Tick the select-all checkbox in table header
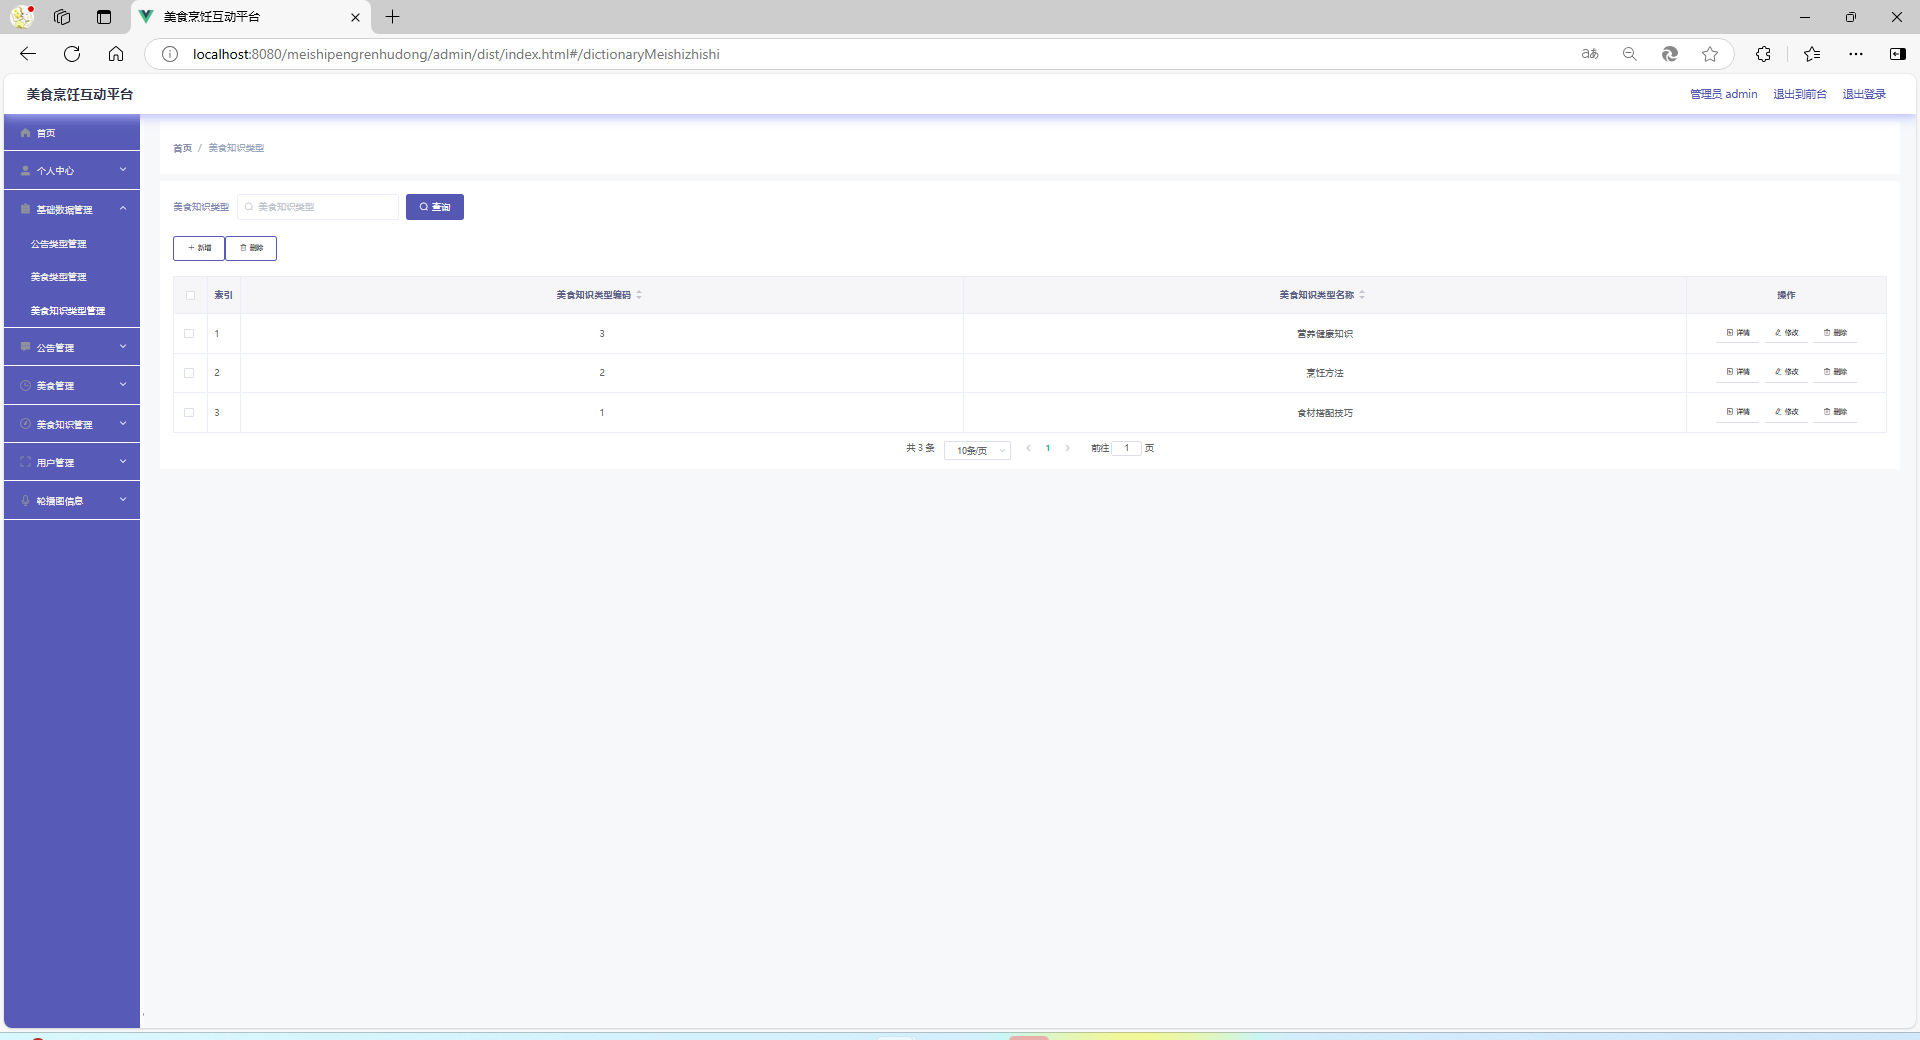Screen dimensions: 1920x1040 [x=190, y=295]
